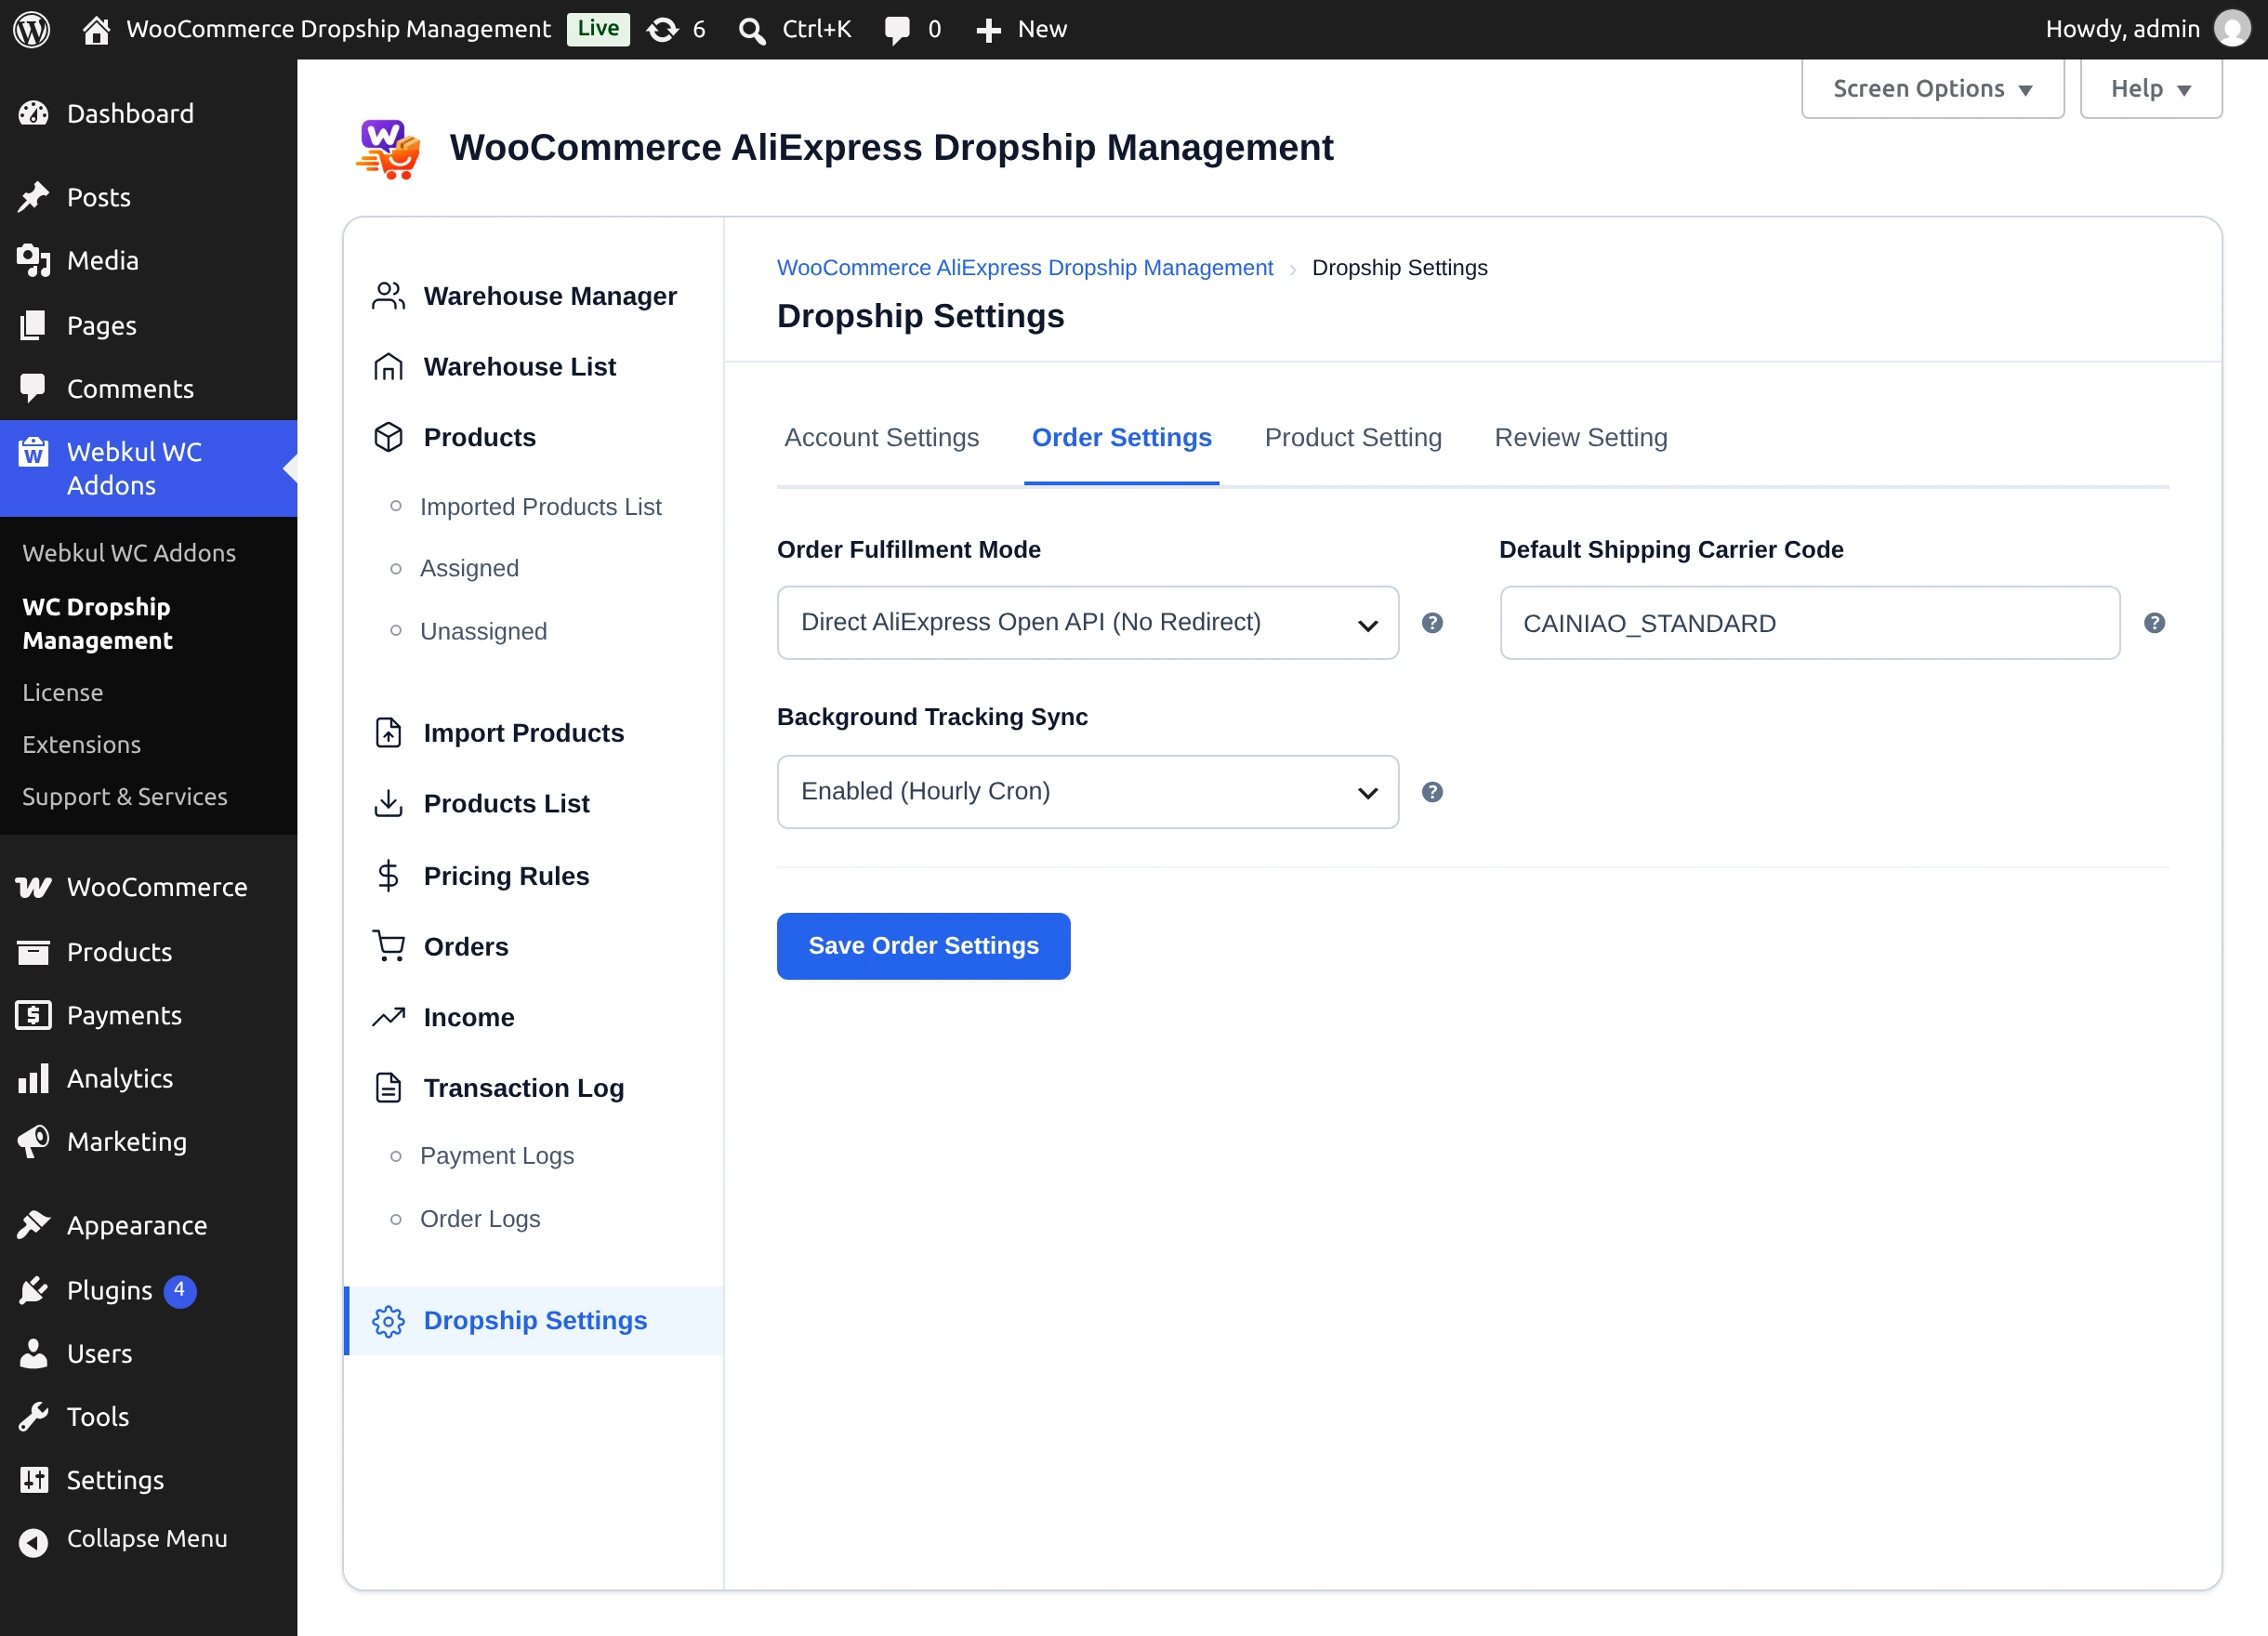Open the Assigned products submenu
The height and width of the screenshot is (1636, 2268).
coord(469,568)
